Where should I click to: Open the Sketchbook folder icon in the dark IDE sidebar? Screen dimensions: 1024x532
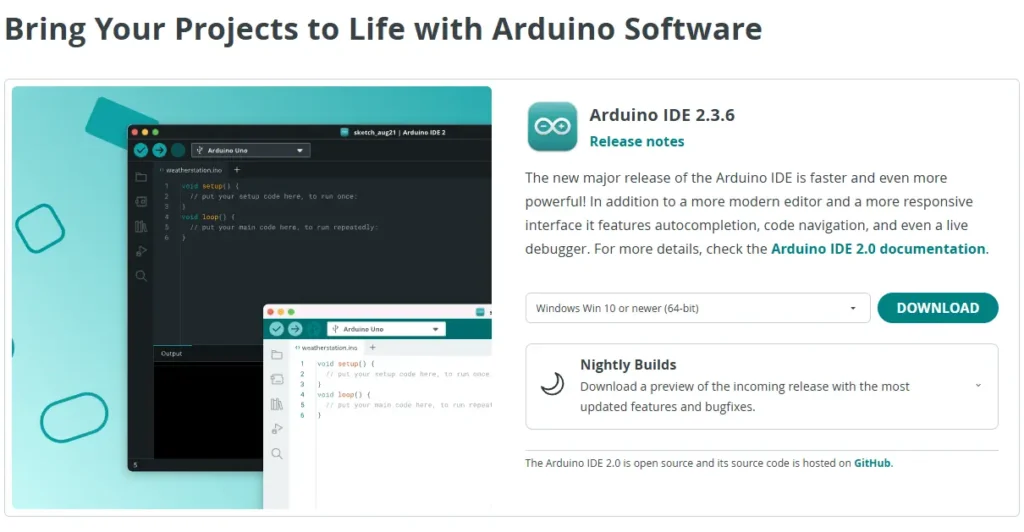141,177
